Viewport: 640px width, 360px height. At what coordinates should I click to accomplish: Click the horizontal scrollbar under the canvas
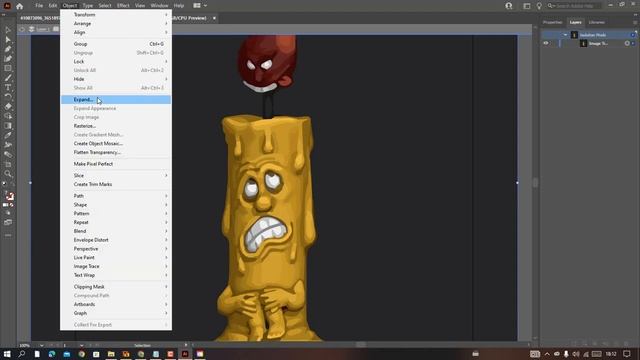pos(361,345)
